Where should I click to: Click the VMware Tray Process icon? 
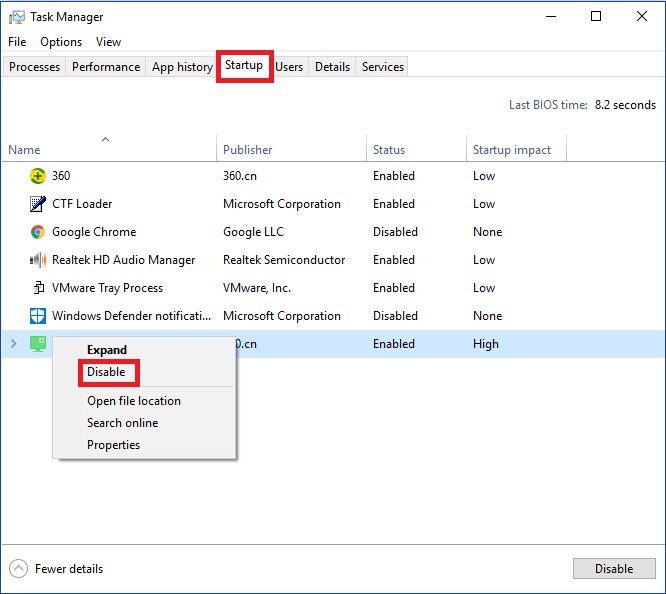click(38, 288)
